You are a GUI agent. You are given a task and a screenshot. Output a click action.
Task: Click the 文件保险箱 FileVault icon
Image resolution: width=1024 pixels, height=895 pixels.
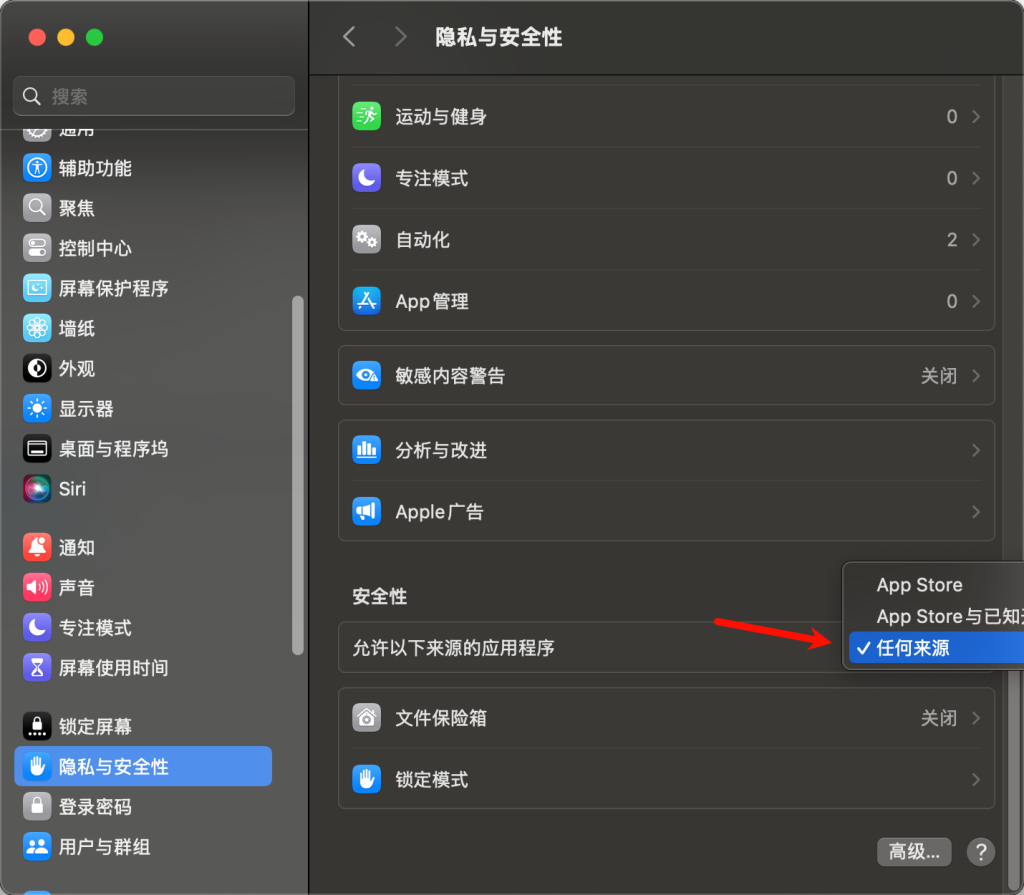(367, 718)
